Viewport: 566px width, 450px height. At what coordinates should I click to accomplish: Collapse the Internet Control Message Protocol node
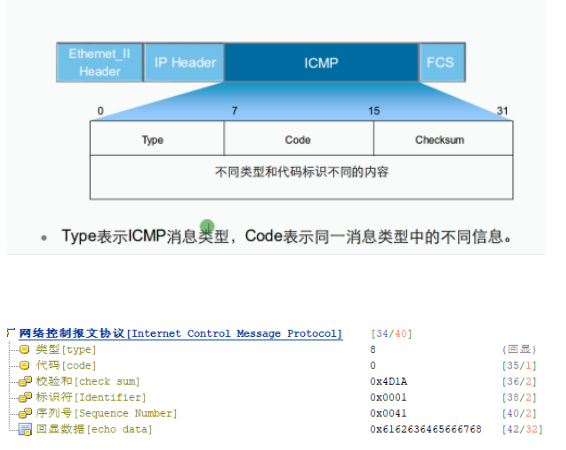pos(10,332)
